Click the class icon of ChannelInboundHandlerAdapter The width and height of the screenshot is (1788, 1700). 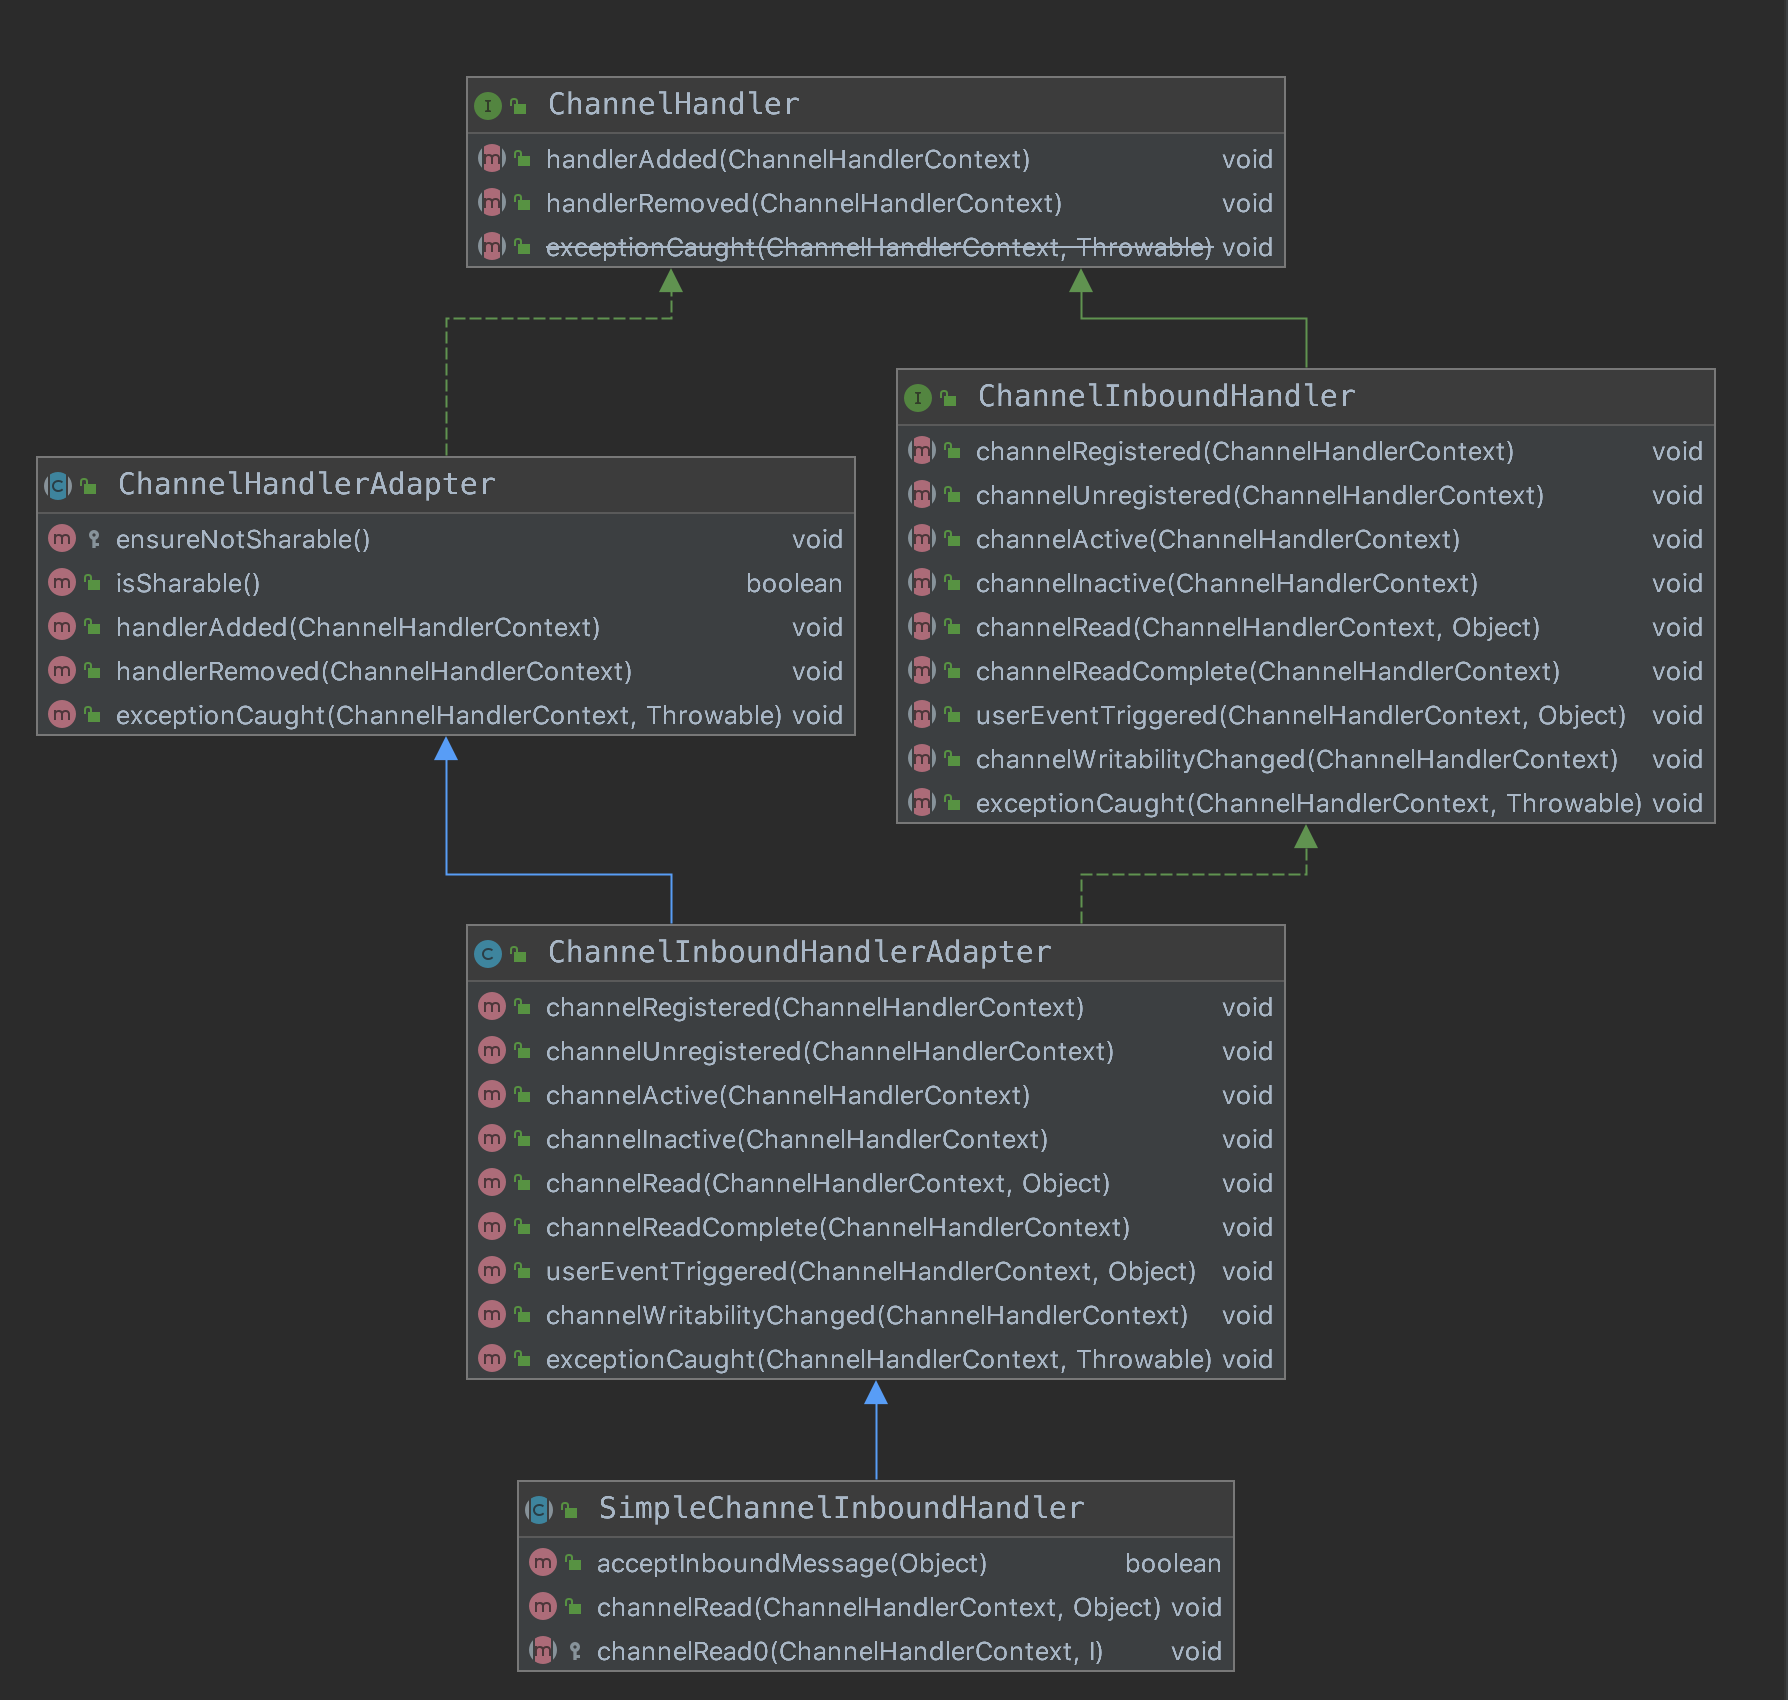click(x=489, y=953)
